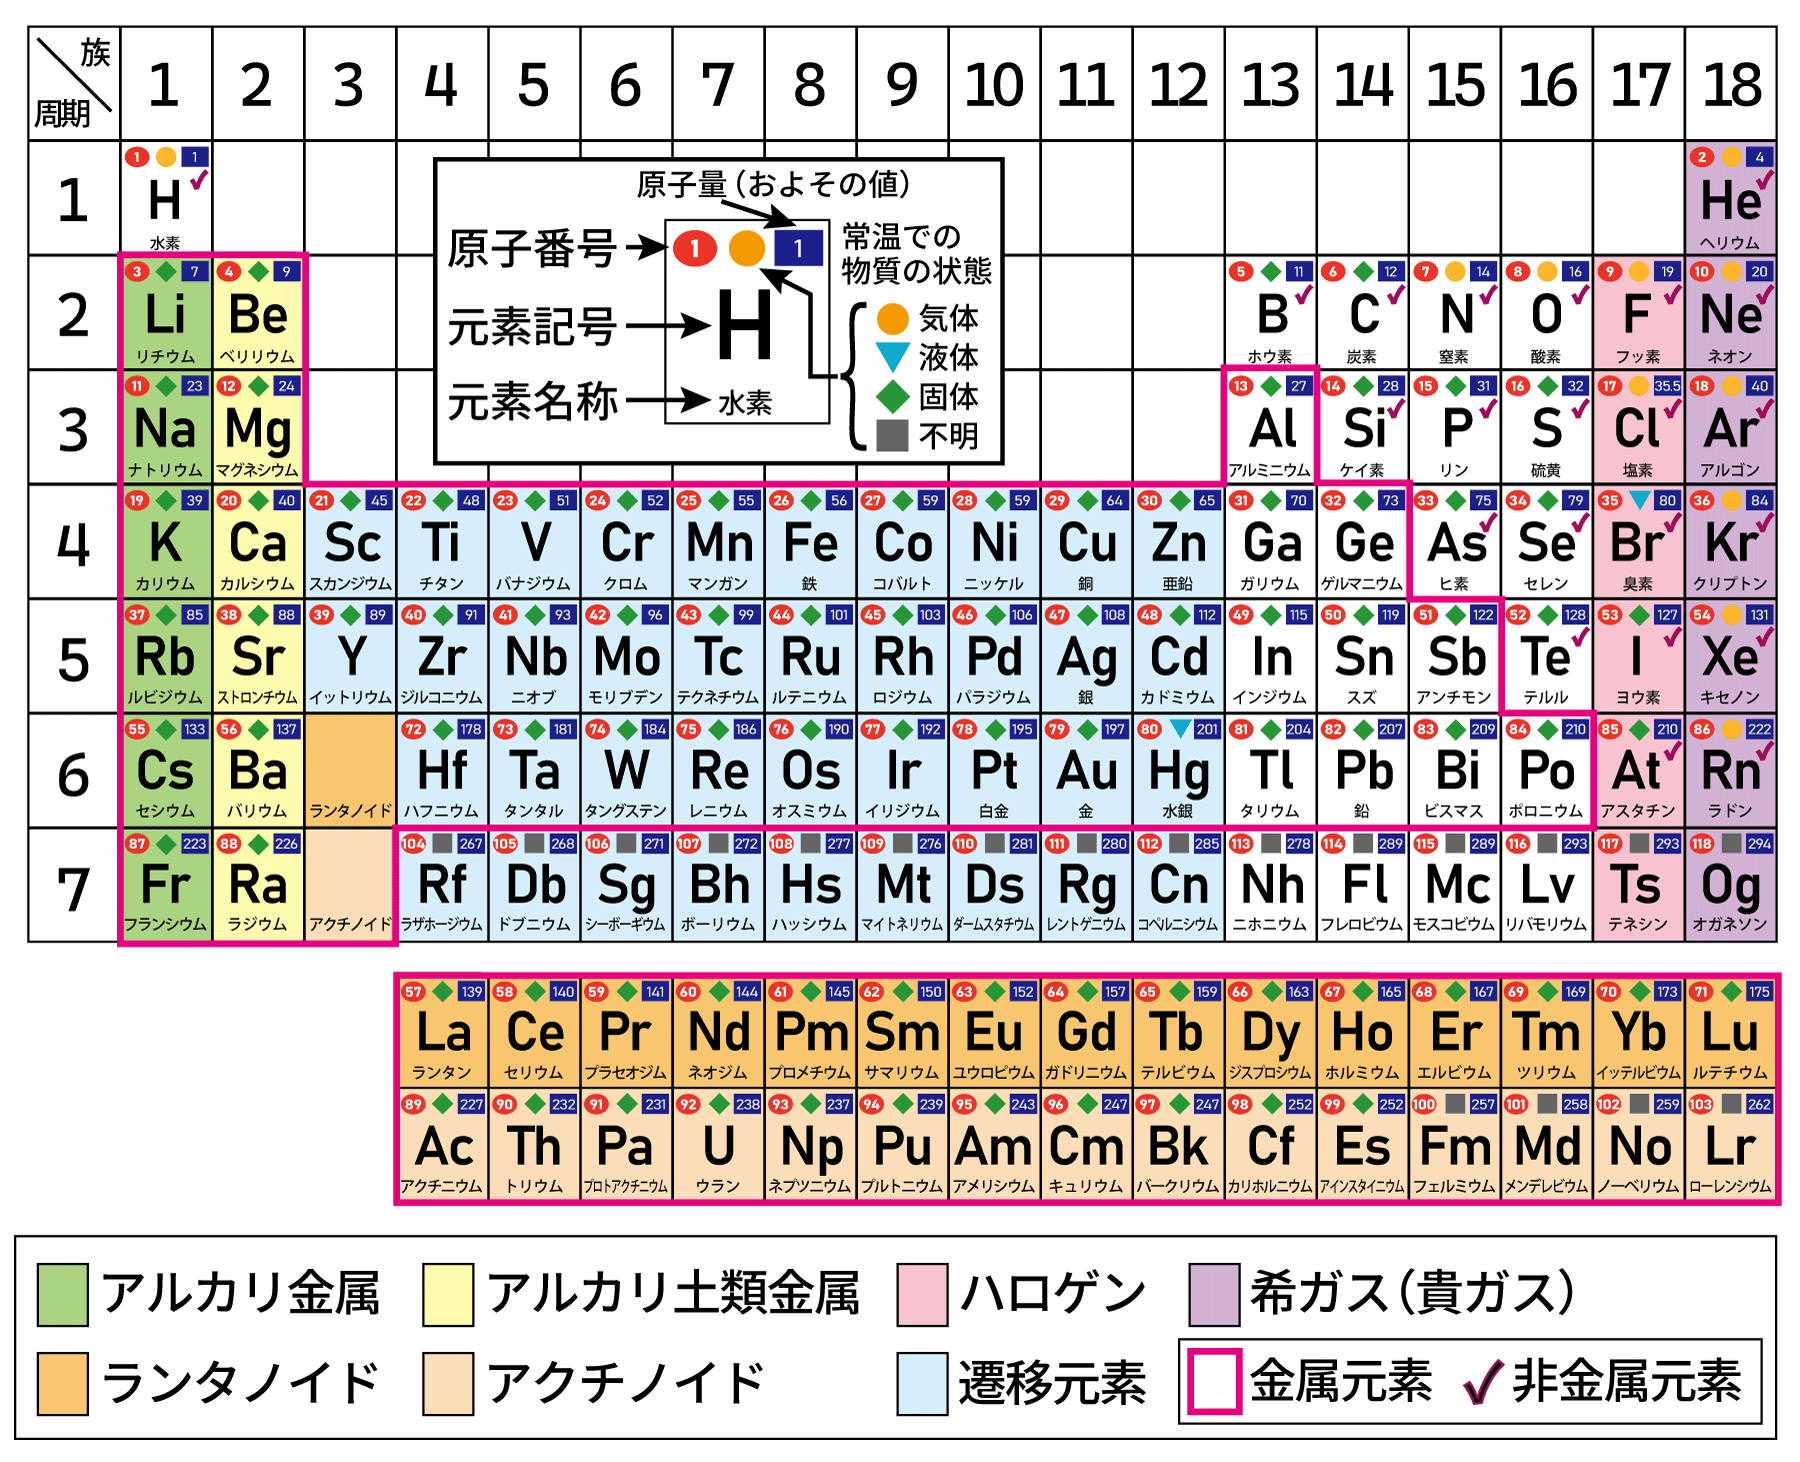
Task: Click the green solid diamond in the legend
Action: click(892, 396)
